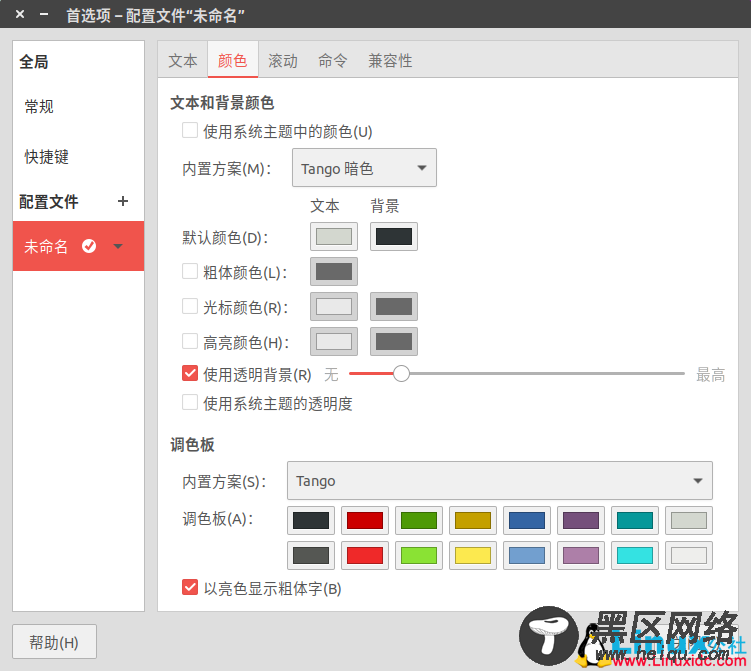Enable 使用系统主题的透明度 checkbox
Image resolution: width=751 pixels, height=671 pixels.
point(190,402)
